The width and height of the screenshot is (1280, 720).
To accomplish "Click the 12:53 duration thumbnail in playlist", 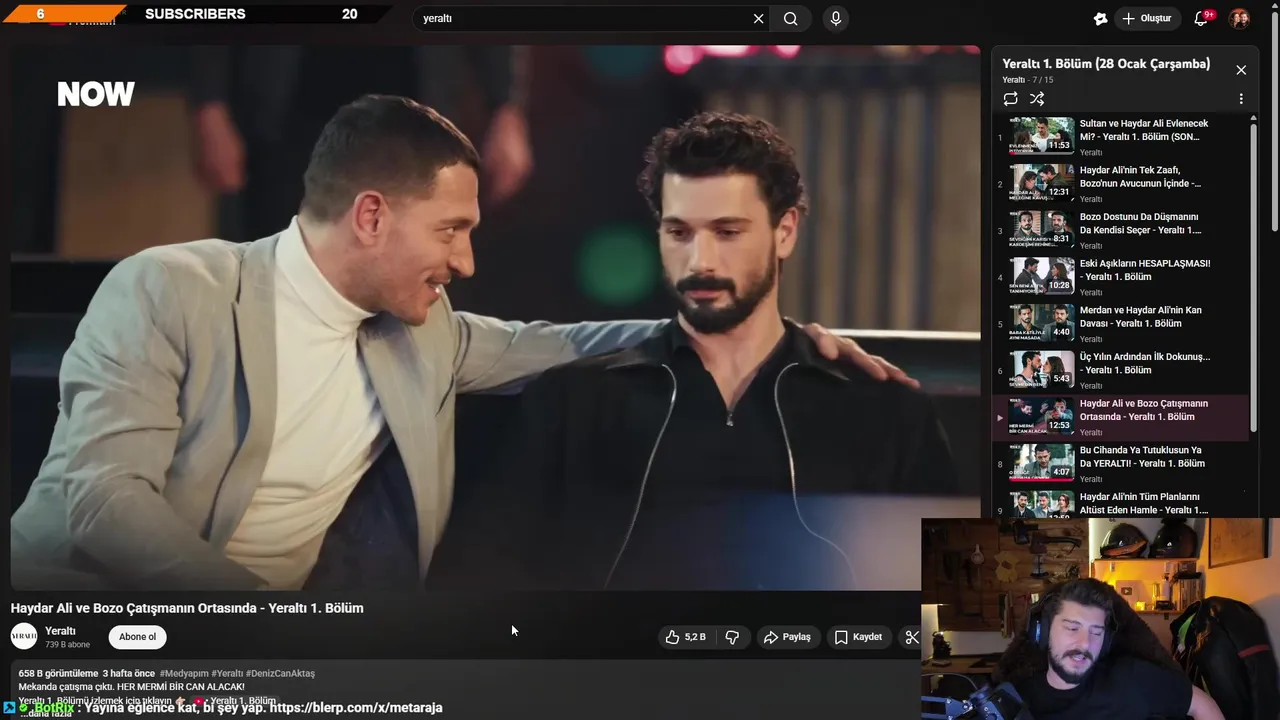I will 1042,415.
